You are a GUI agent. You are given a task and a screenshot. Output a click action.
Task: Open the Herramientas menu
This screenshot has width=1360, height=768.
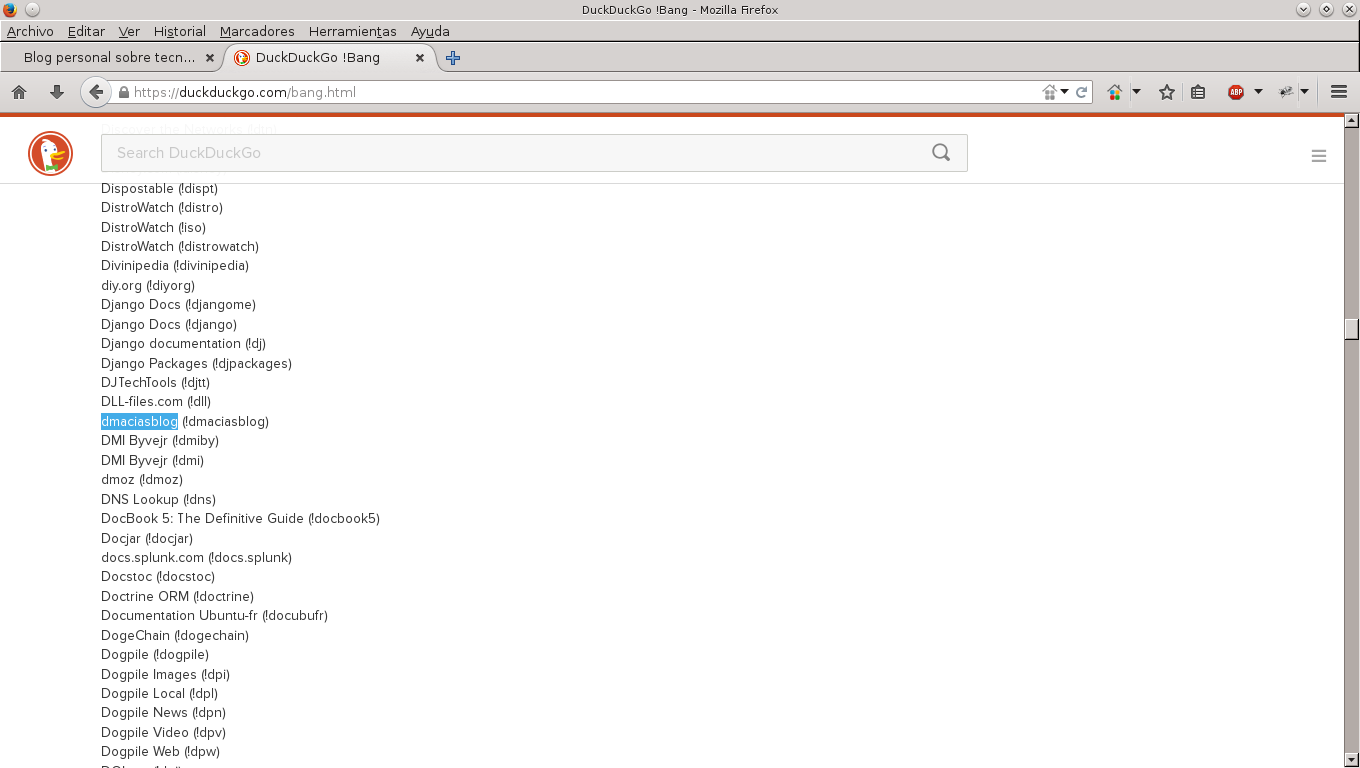coord(352,31)
